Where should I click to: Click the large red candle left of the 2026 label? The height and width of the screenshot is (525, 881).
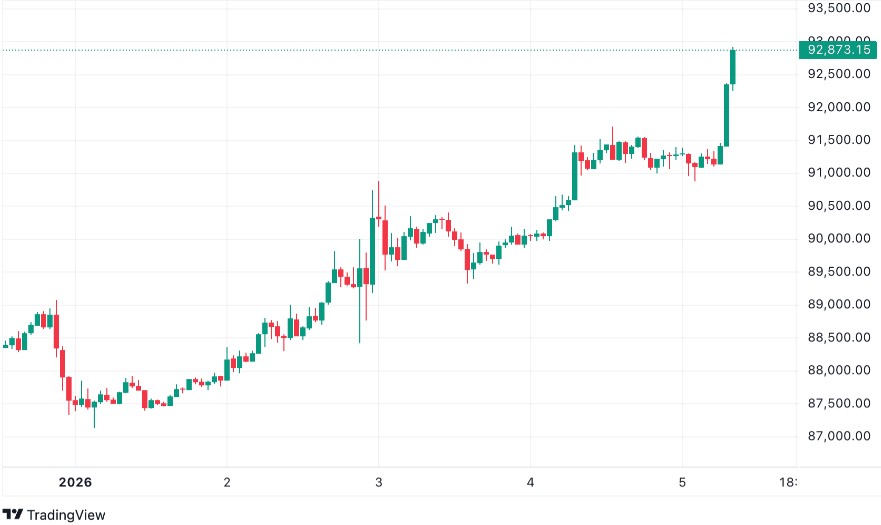pos(56,333)
